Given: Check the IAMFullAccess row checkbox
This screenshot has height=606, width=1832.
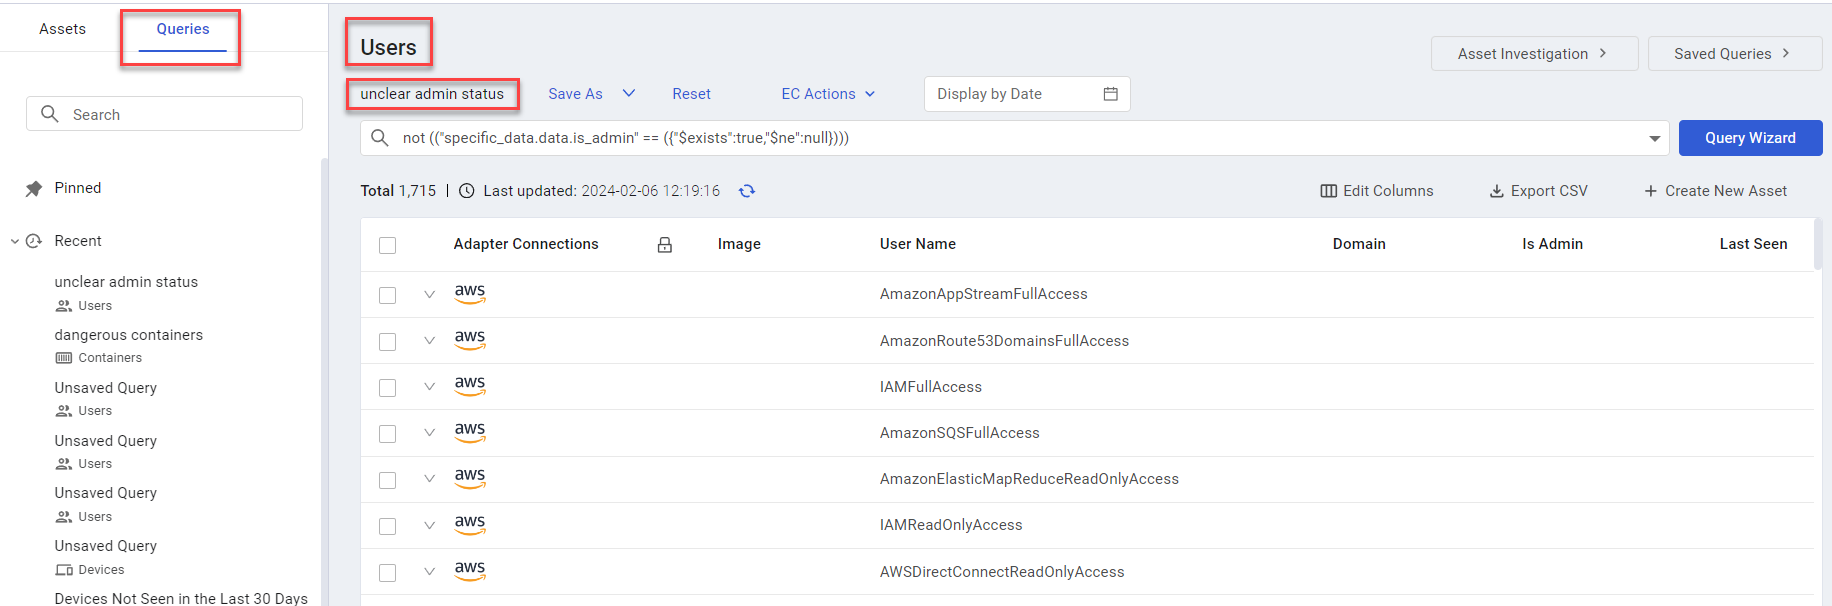Looking at the screenshot, I should pyautogui.click(x=388, y=388).
